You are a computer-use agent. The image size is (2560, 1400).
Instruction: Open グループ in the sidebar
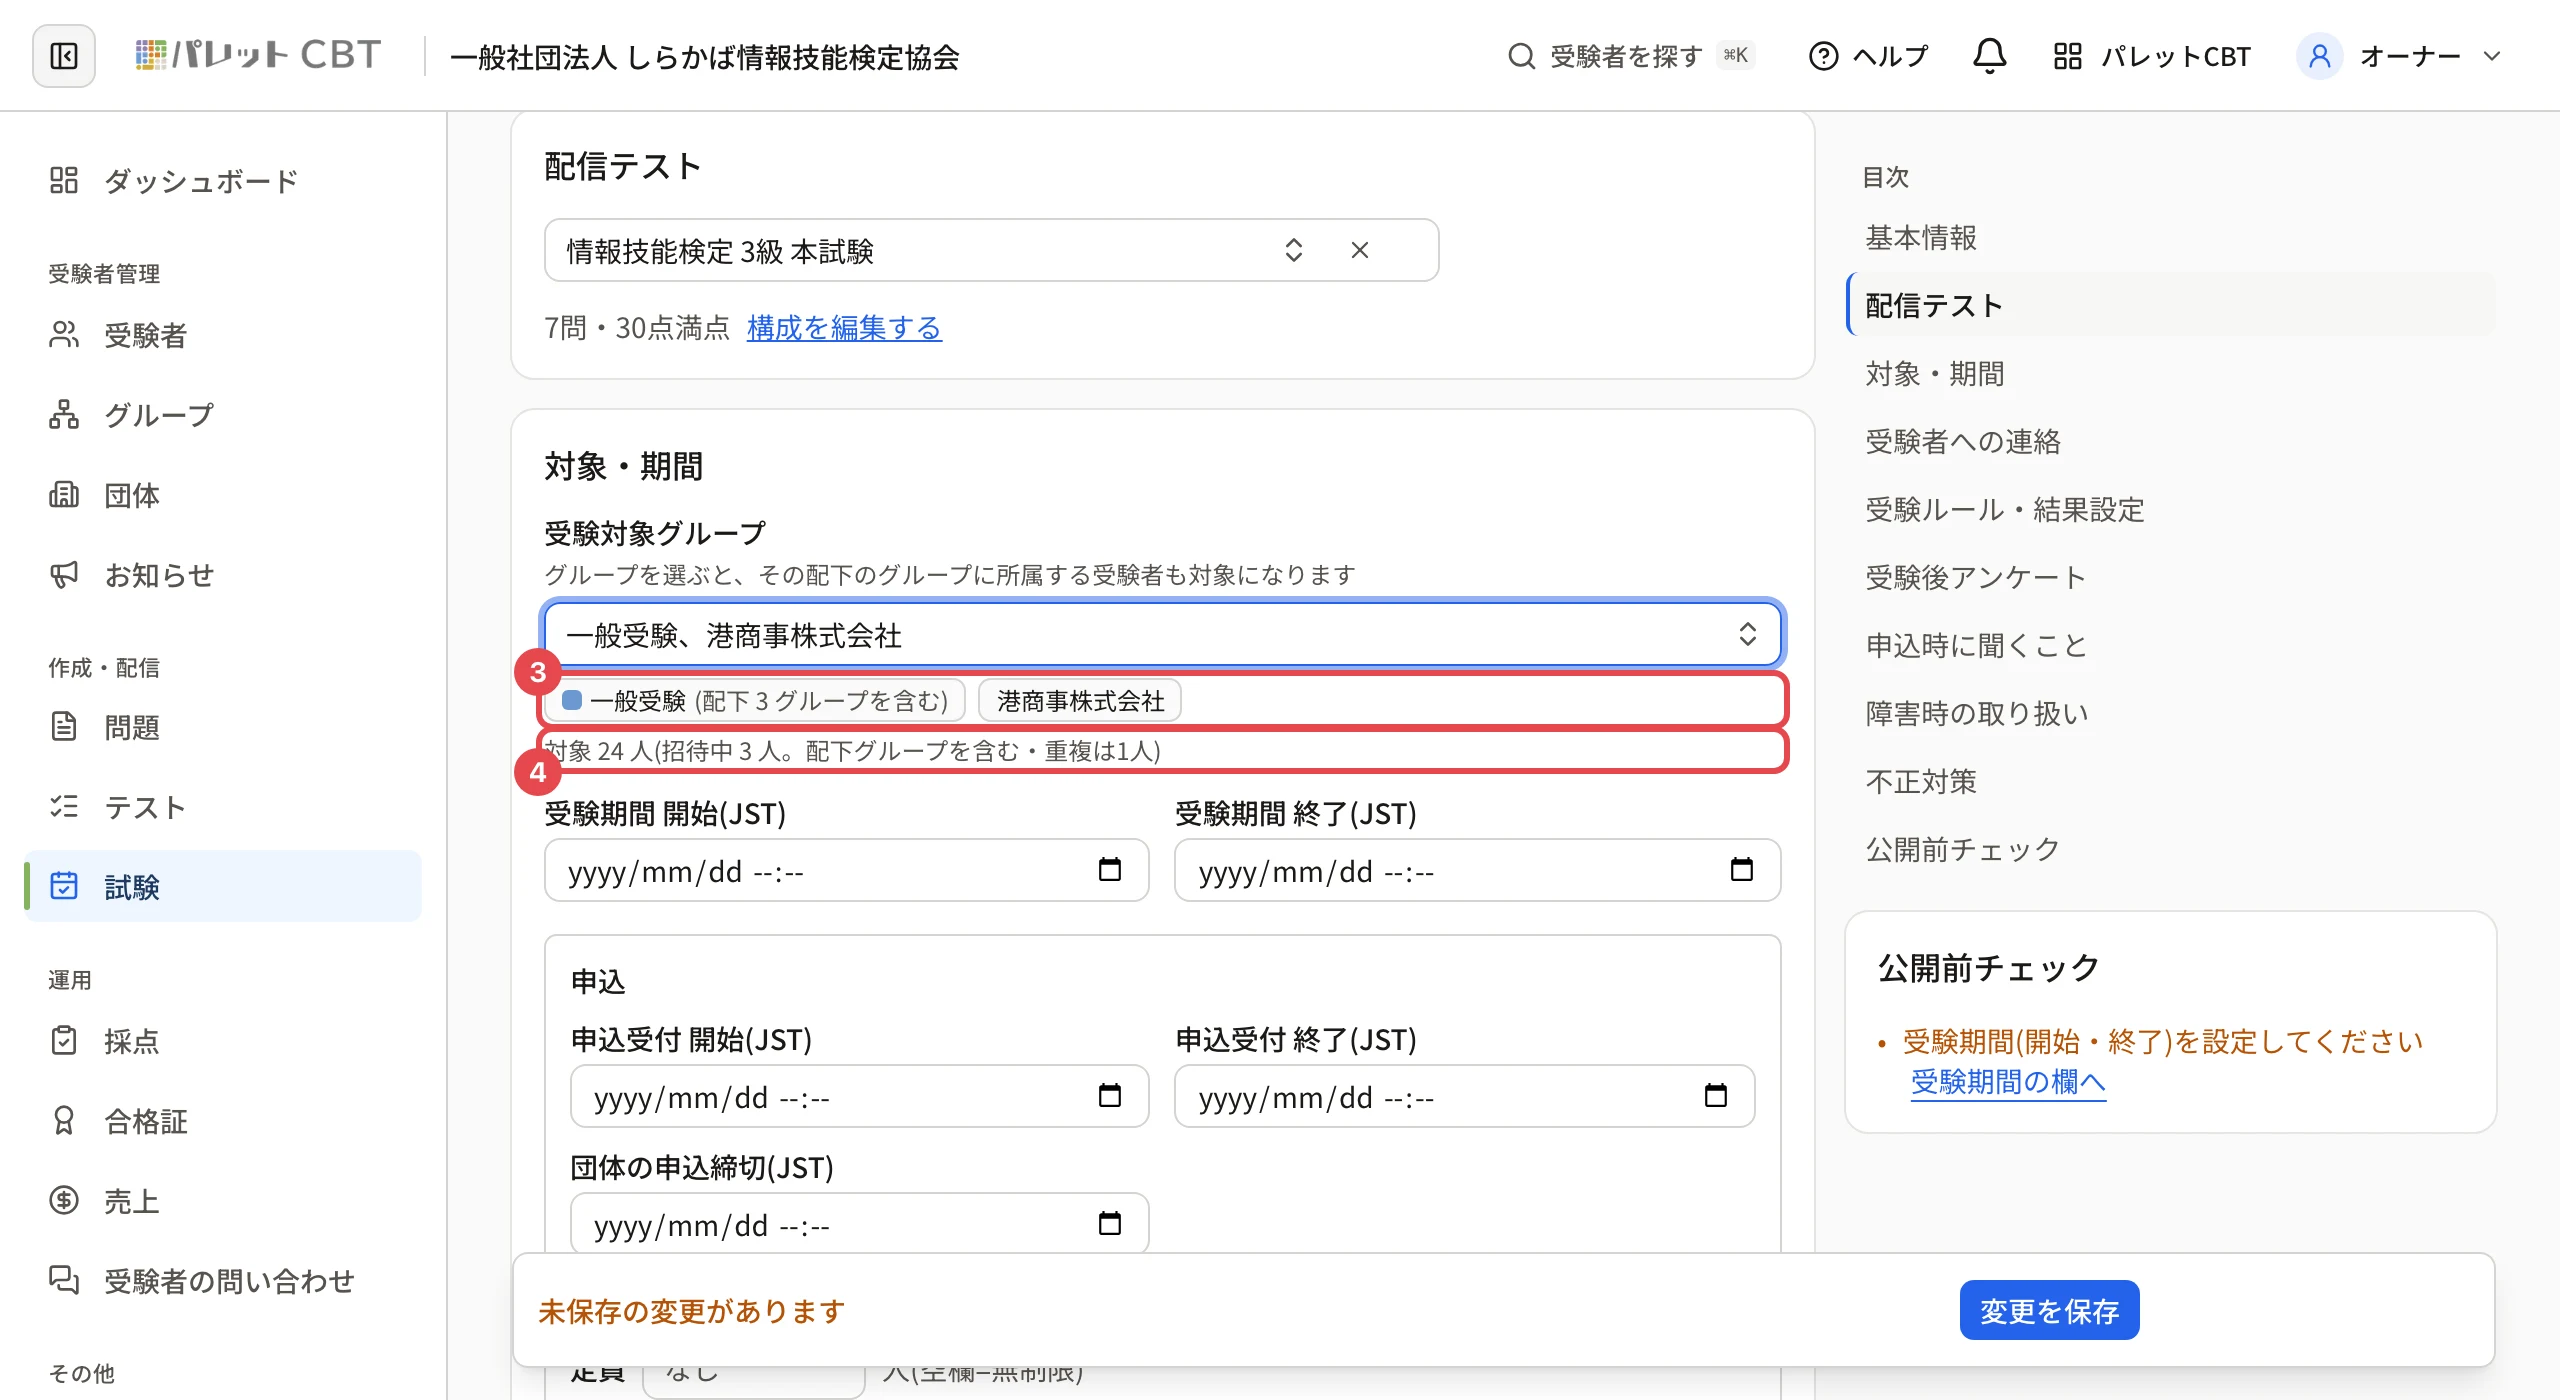[222, 415]
